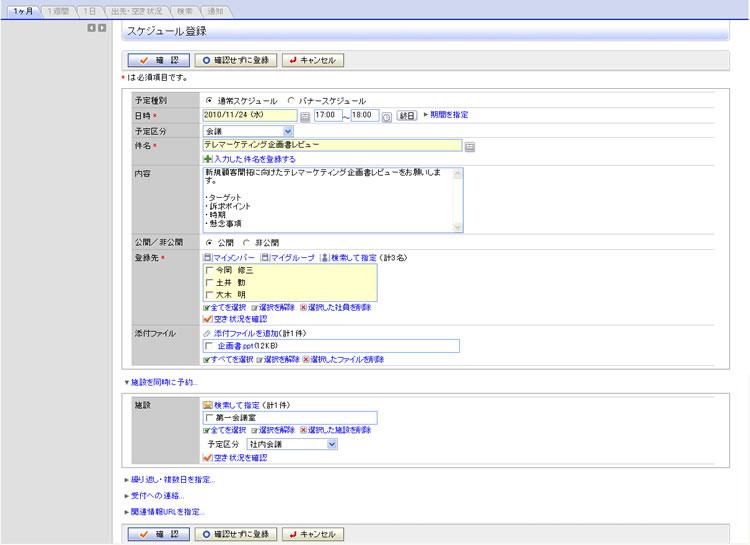
Task: Expand 関連情報URLを指定
Action: [x=165, y=512]
